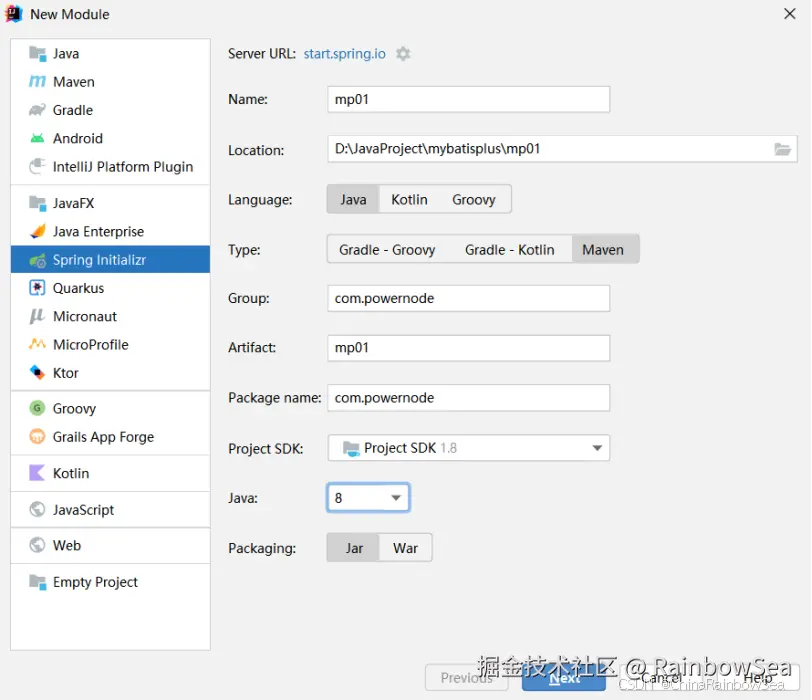Open the start.spring.io server link
The height and width of the screenshot is (700, 812).
(344, 54)
